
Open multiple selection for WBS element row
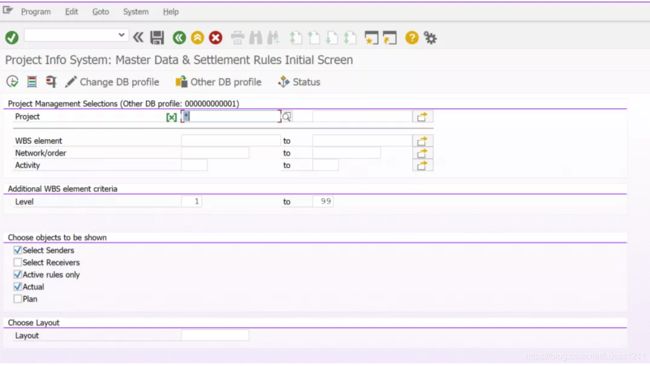(422, 141)
